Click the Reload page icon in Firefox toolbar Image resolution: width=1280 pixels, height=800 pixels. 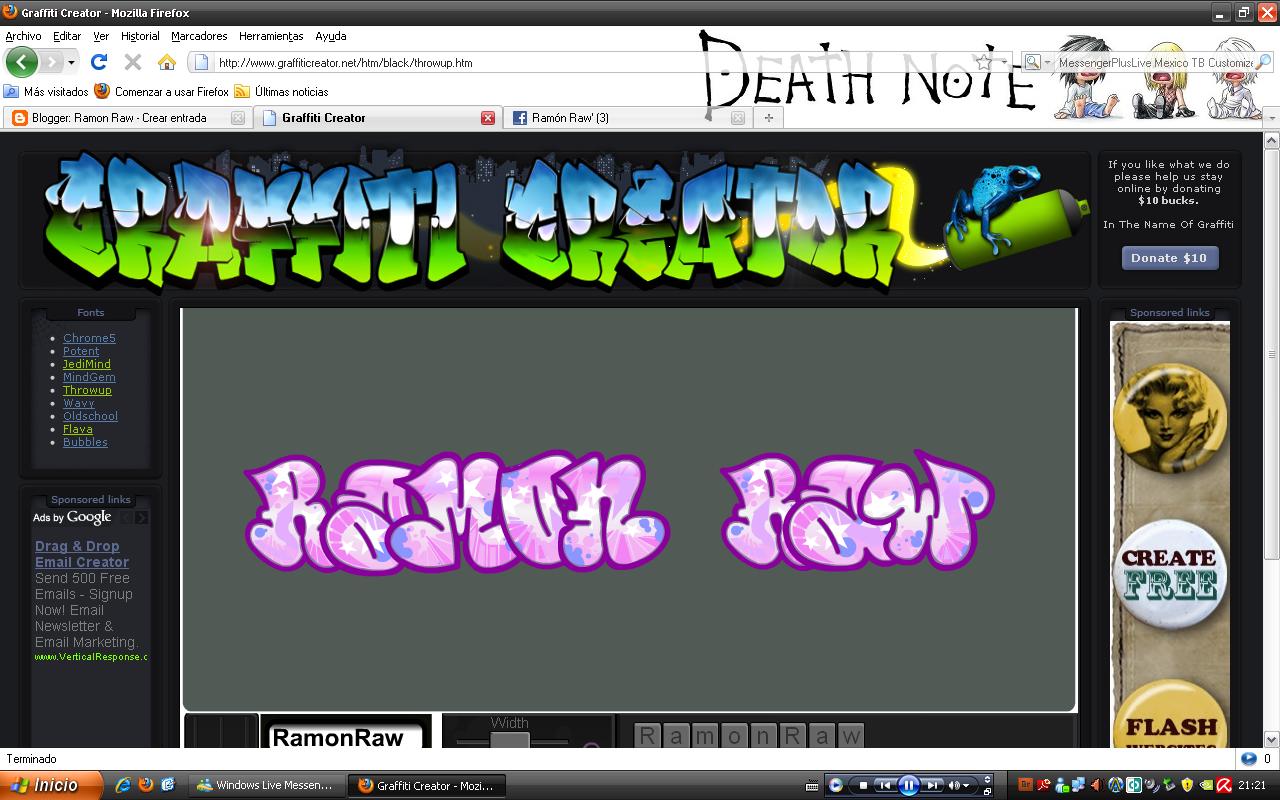coord(98,60)
